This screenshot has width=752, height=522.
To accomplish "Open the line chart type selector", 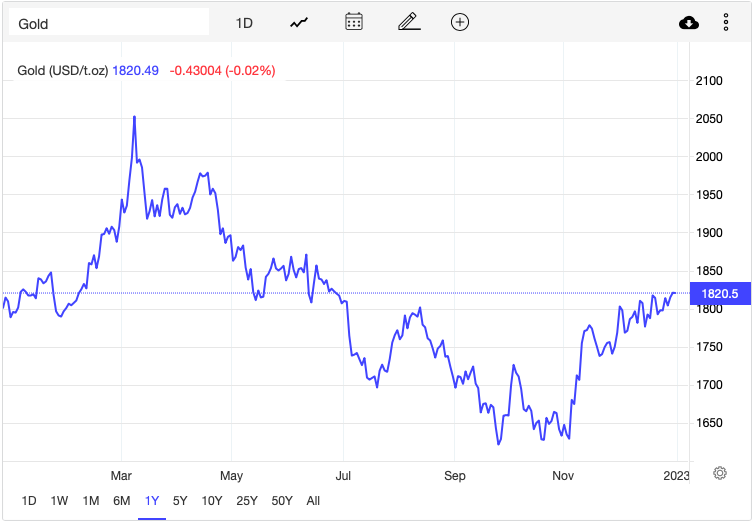I will pyautogui.click(x=299, y=23).
